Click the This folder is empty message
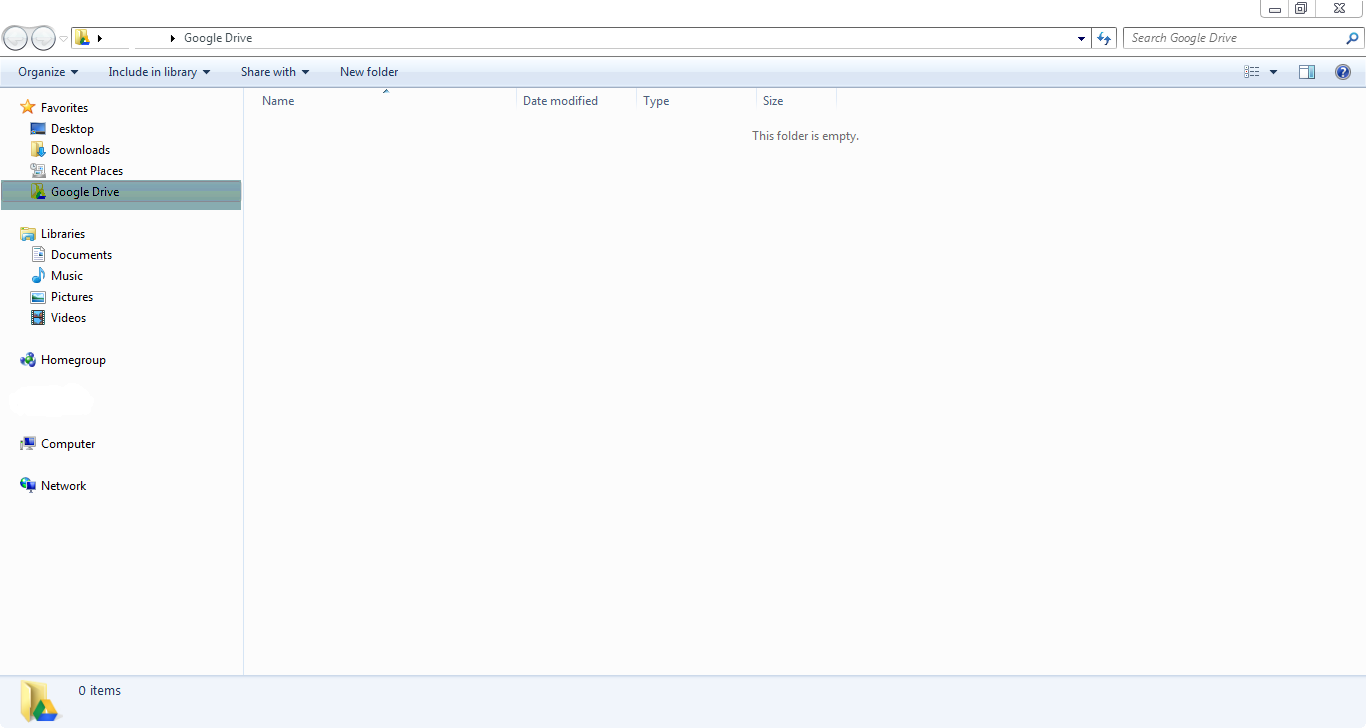The height and width of the screenshot is (728, 1366). (805, 136)
